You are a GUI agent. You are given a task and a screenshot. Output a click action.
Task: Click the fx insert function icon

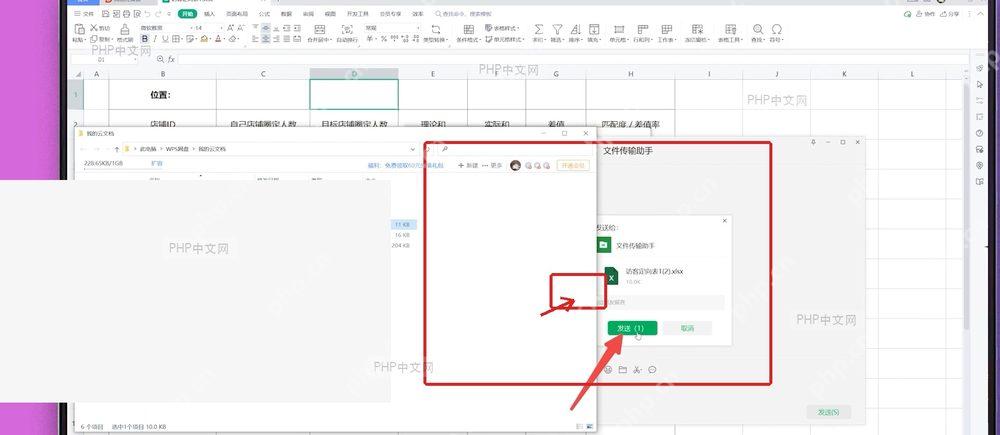coord(172,59)
